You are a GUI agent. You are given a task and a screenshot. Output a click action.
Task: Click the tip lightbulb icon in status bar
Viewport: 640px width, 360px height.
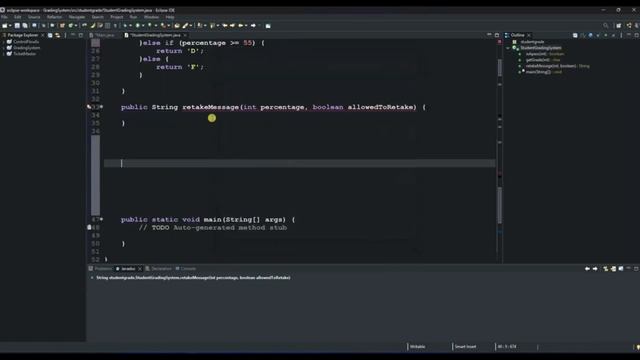638,347
